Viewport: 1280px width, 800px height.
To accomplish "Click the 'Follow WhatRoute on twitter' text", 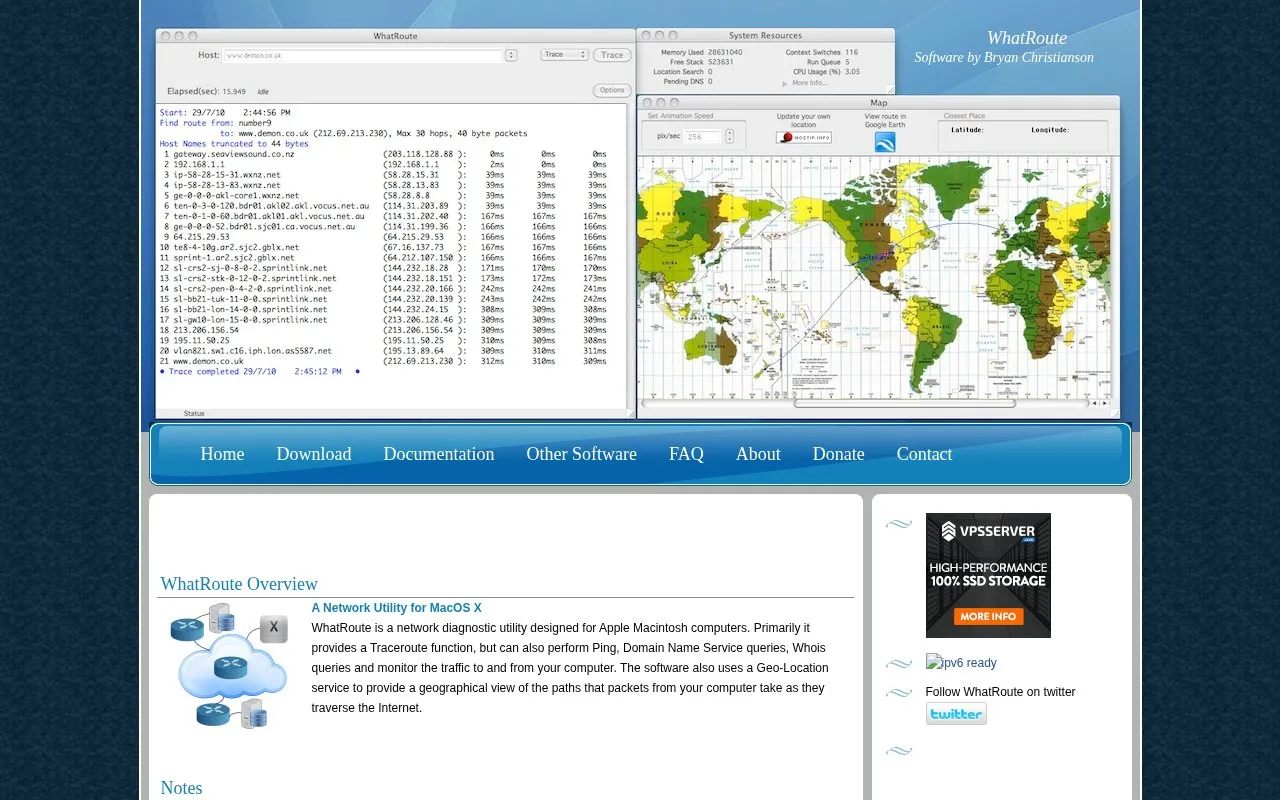I will (1000, 692).
